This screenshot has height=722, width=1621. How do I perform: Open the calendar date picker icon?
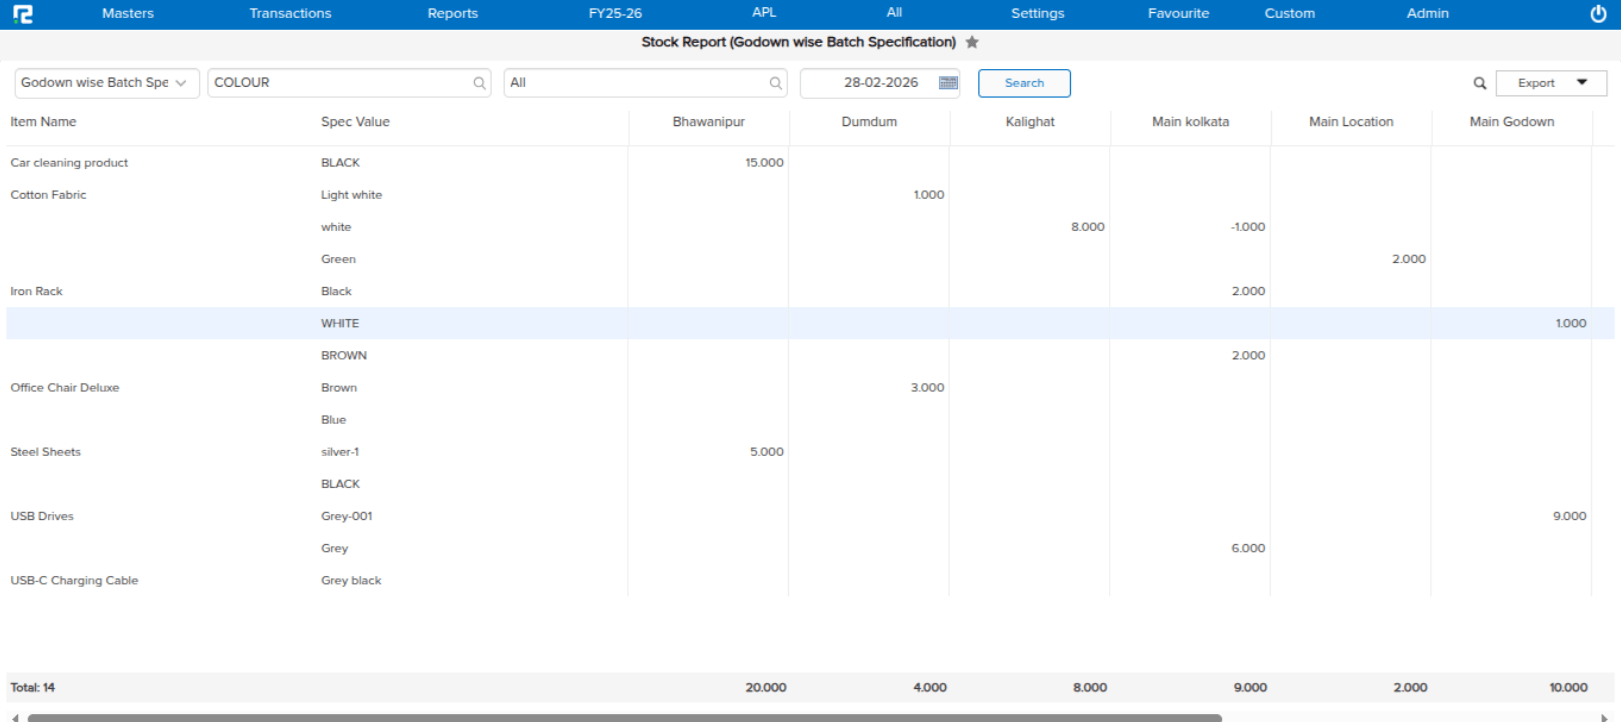[948, 83]
